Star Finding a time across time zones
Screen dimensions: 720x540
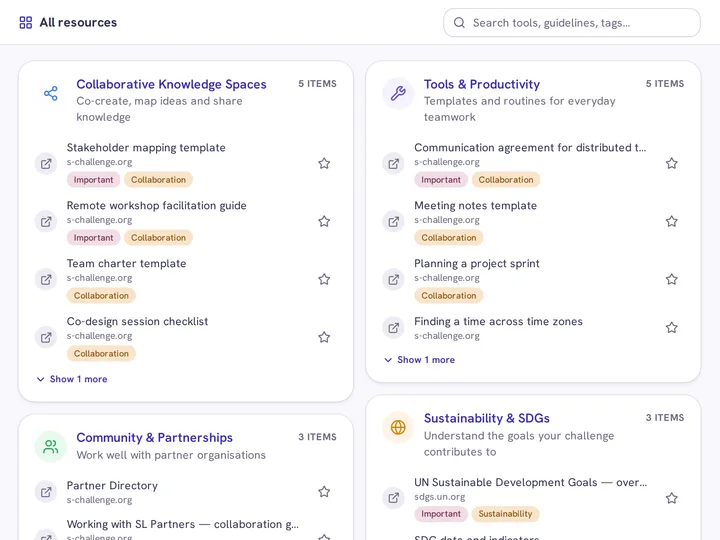click(672, 328)
